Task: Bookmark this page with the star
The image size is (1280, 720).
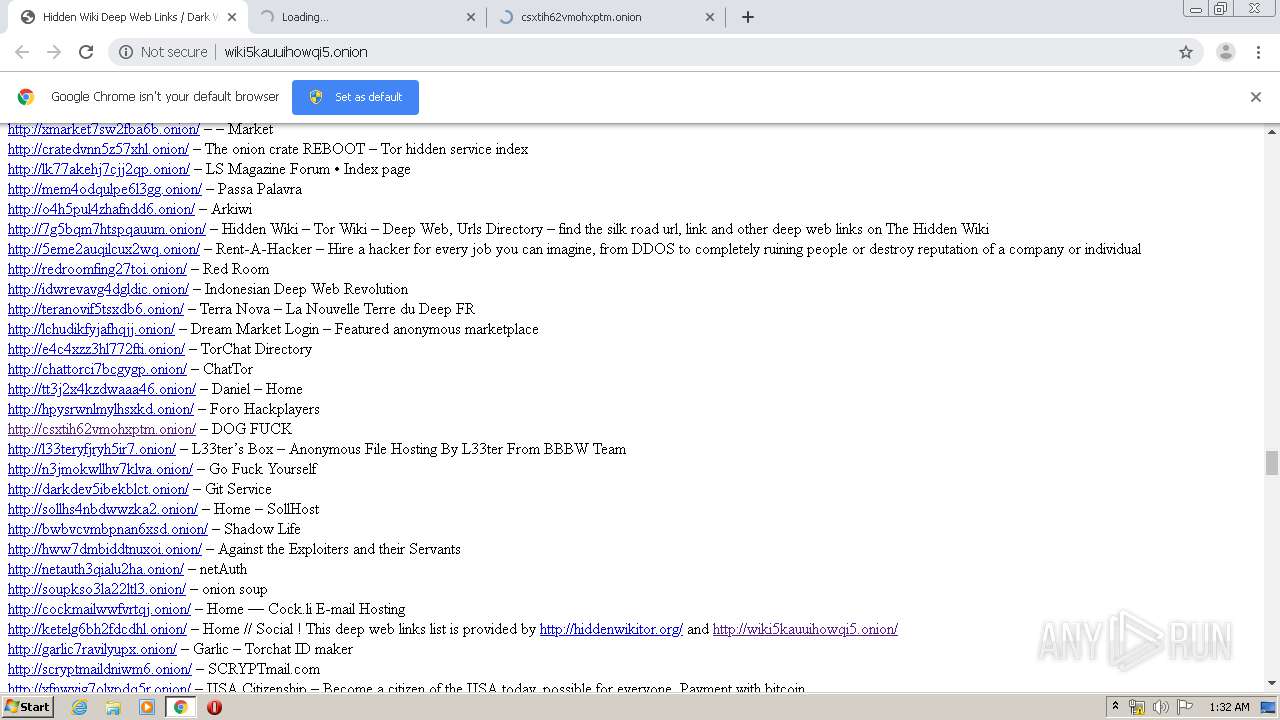Action: tap(1186, 52)
